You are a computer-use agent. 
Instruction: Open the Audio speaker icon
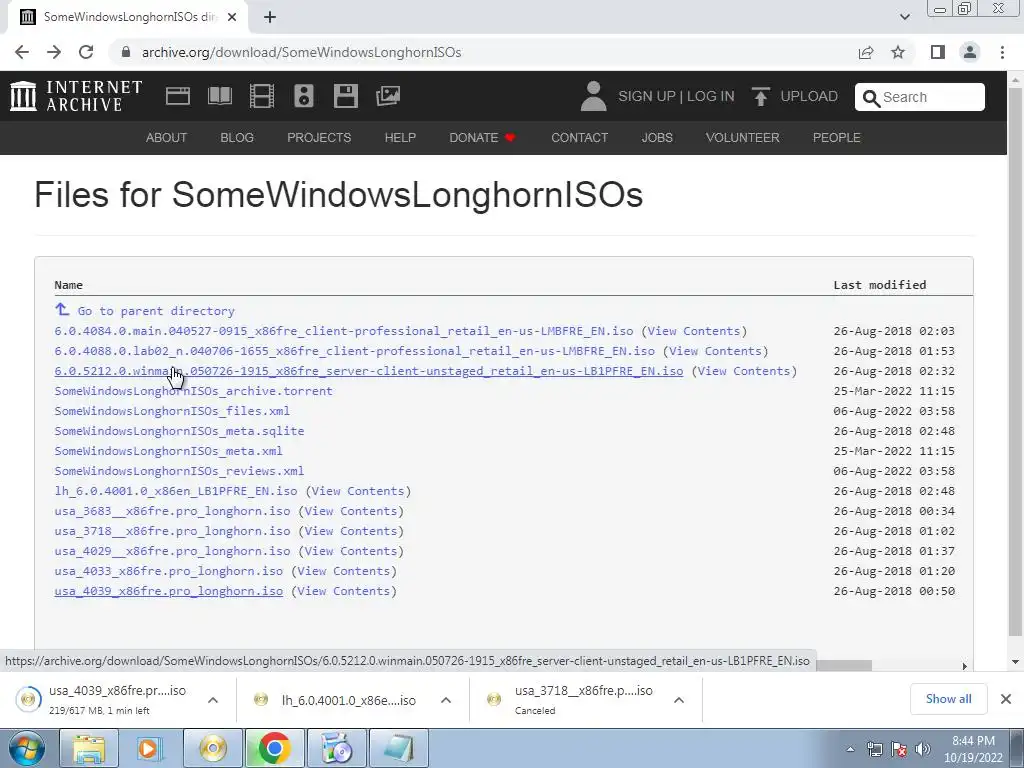tap(304, 96)
